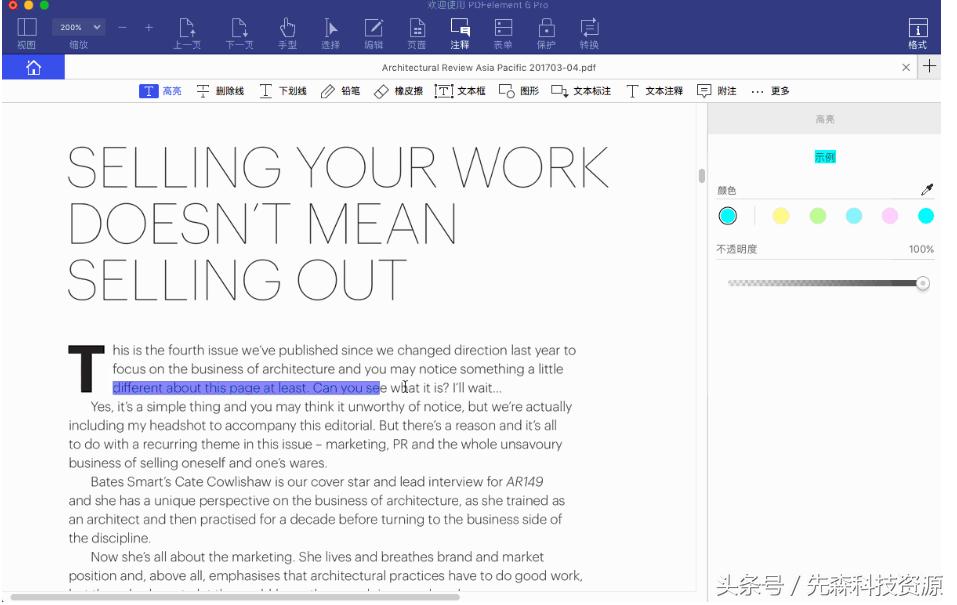The image size is (957, 605).
Task: Click the 不透明度 opacity slider handle
Action: (x=922, y=283)
